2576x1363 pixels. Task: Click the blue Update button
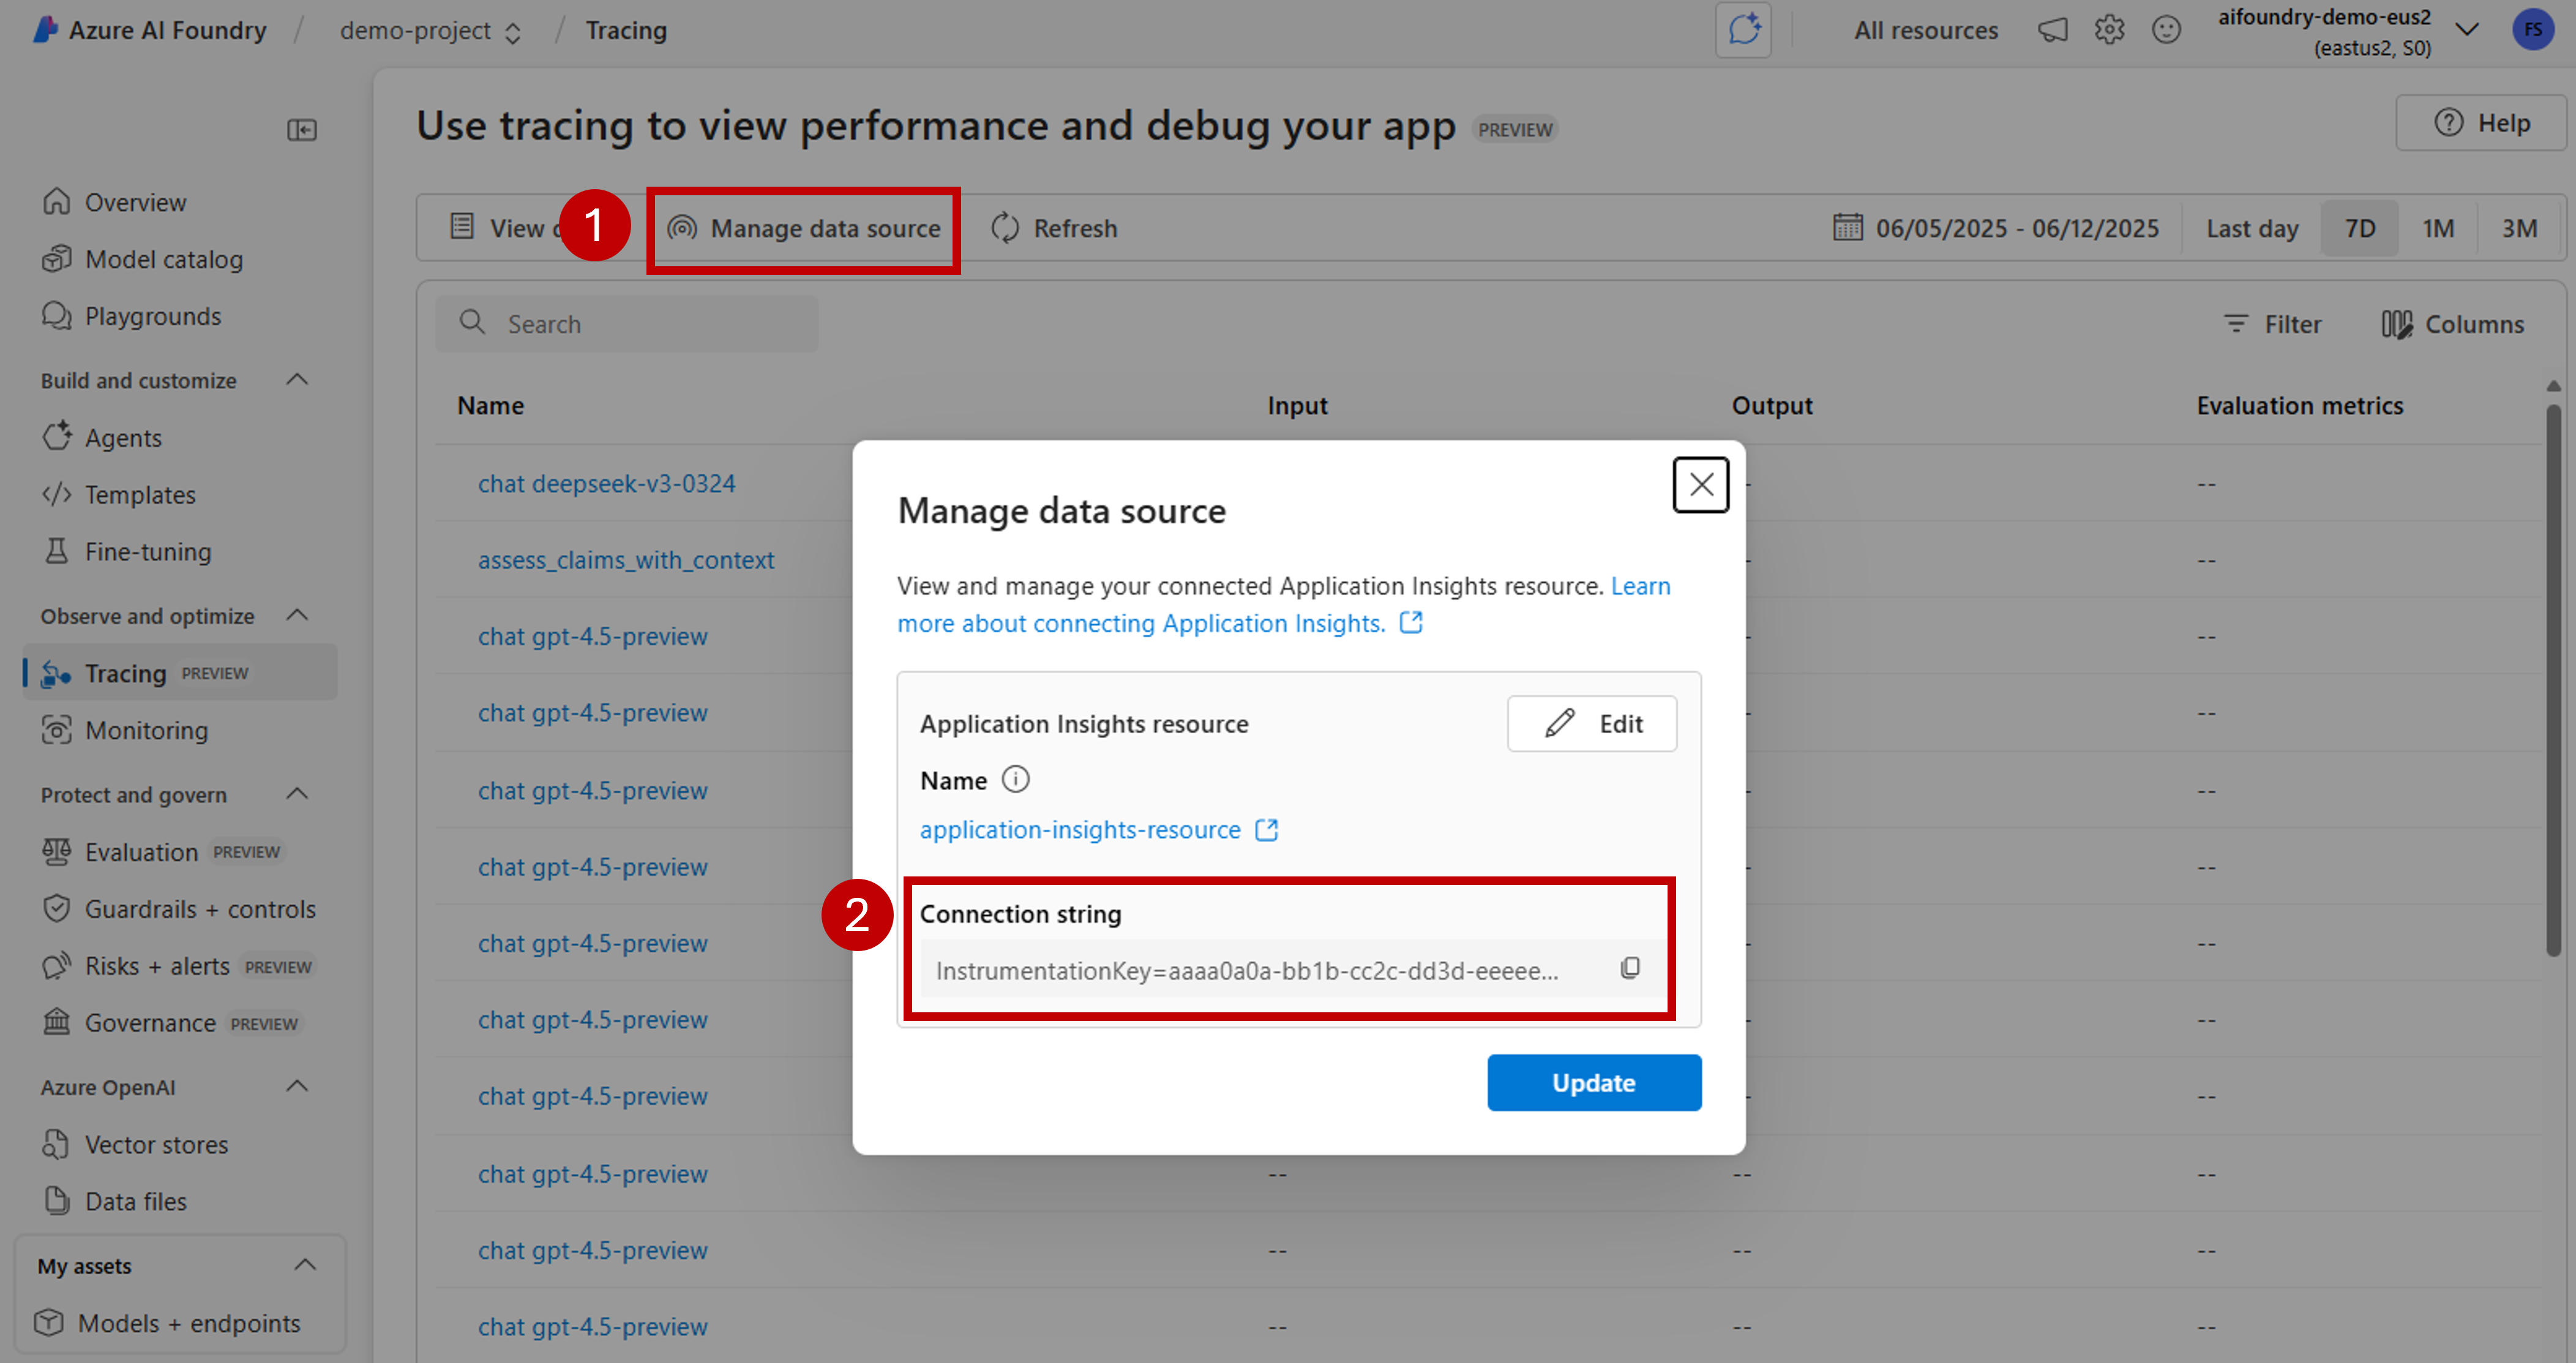pyautogui.click(x=1593, y=1082)
